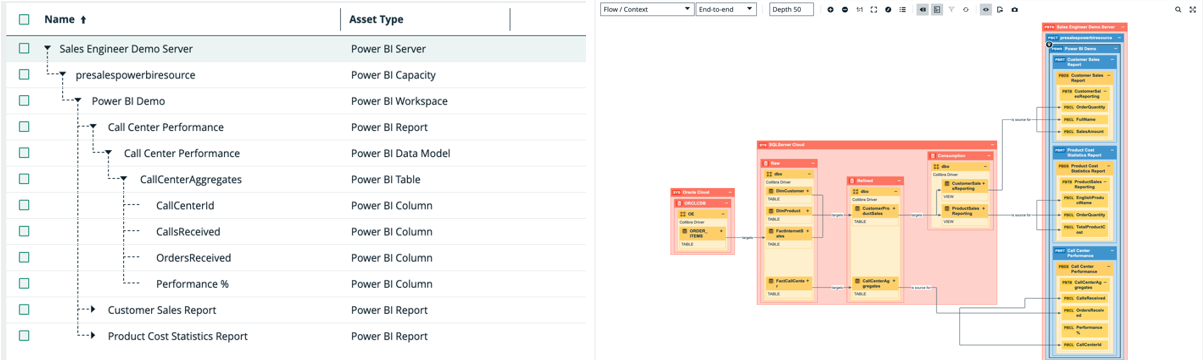Check the CallCenterId row checkbox

click(24, 205)
